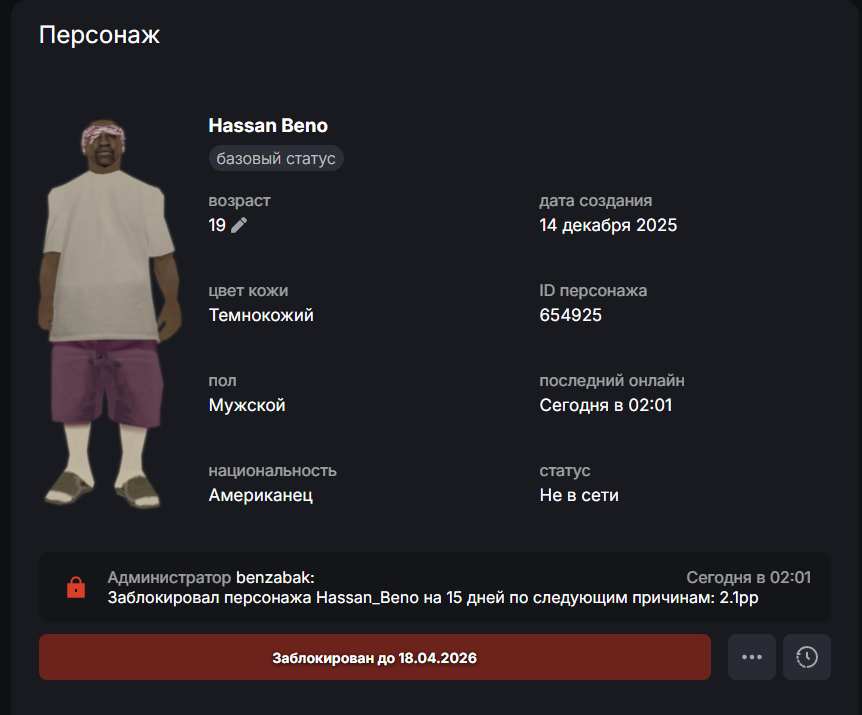Click last online 'Сегодня в 02:01' value
The width and height of the screenshot is (862, 715).
[606, 405]
